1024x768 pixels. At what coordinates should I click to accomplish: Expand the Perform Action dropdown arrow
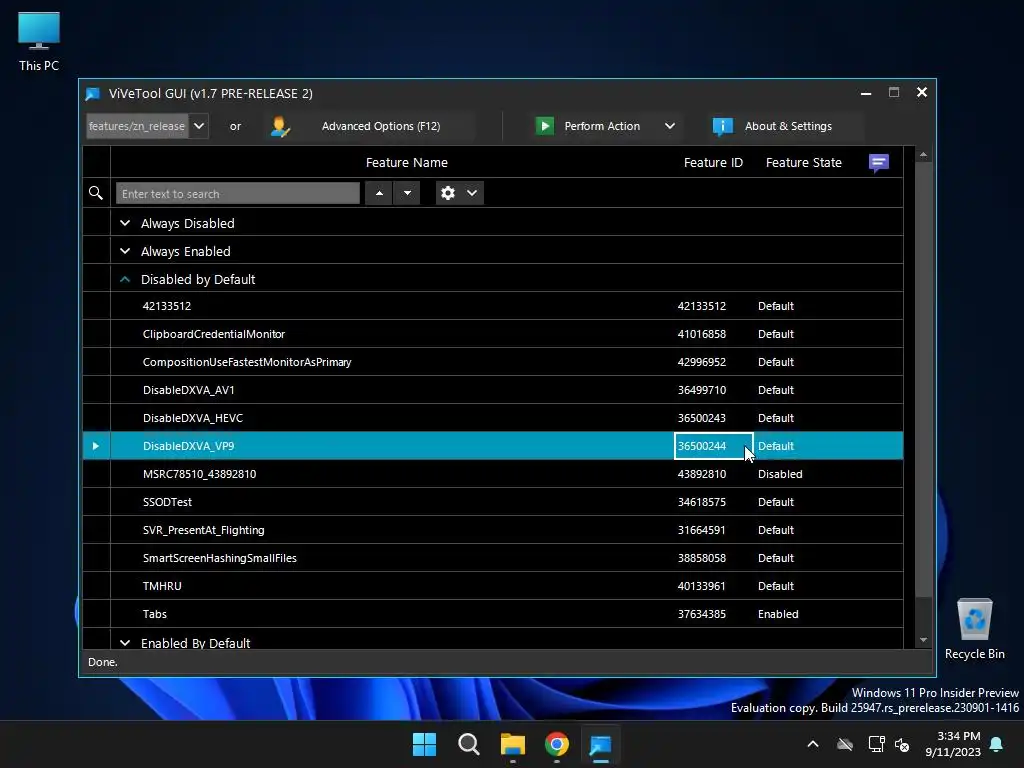669,126
